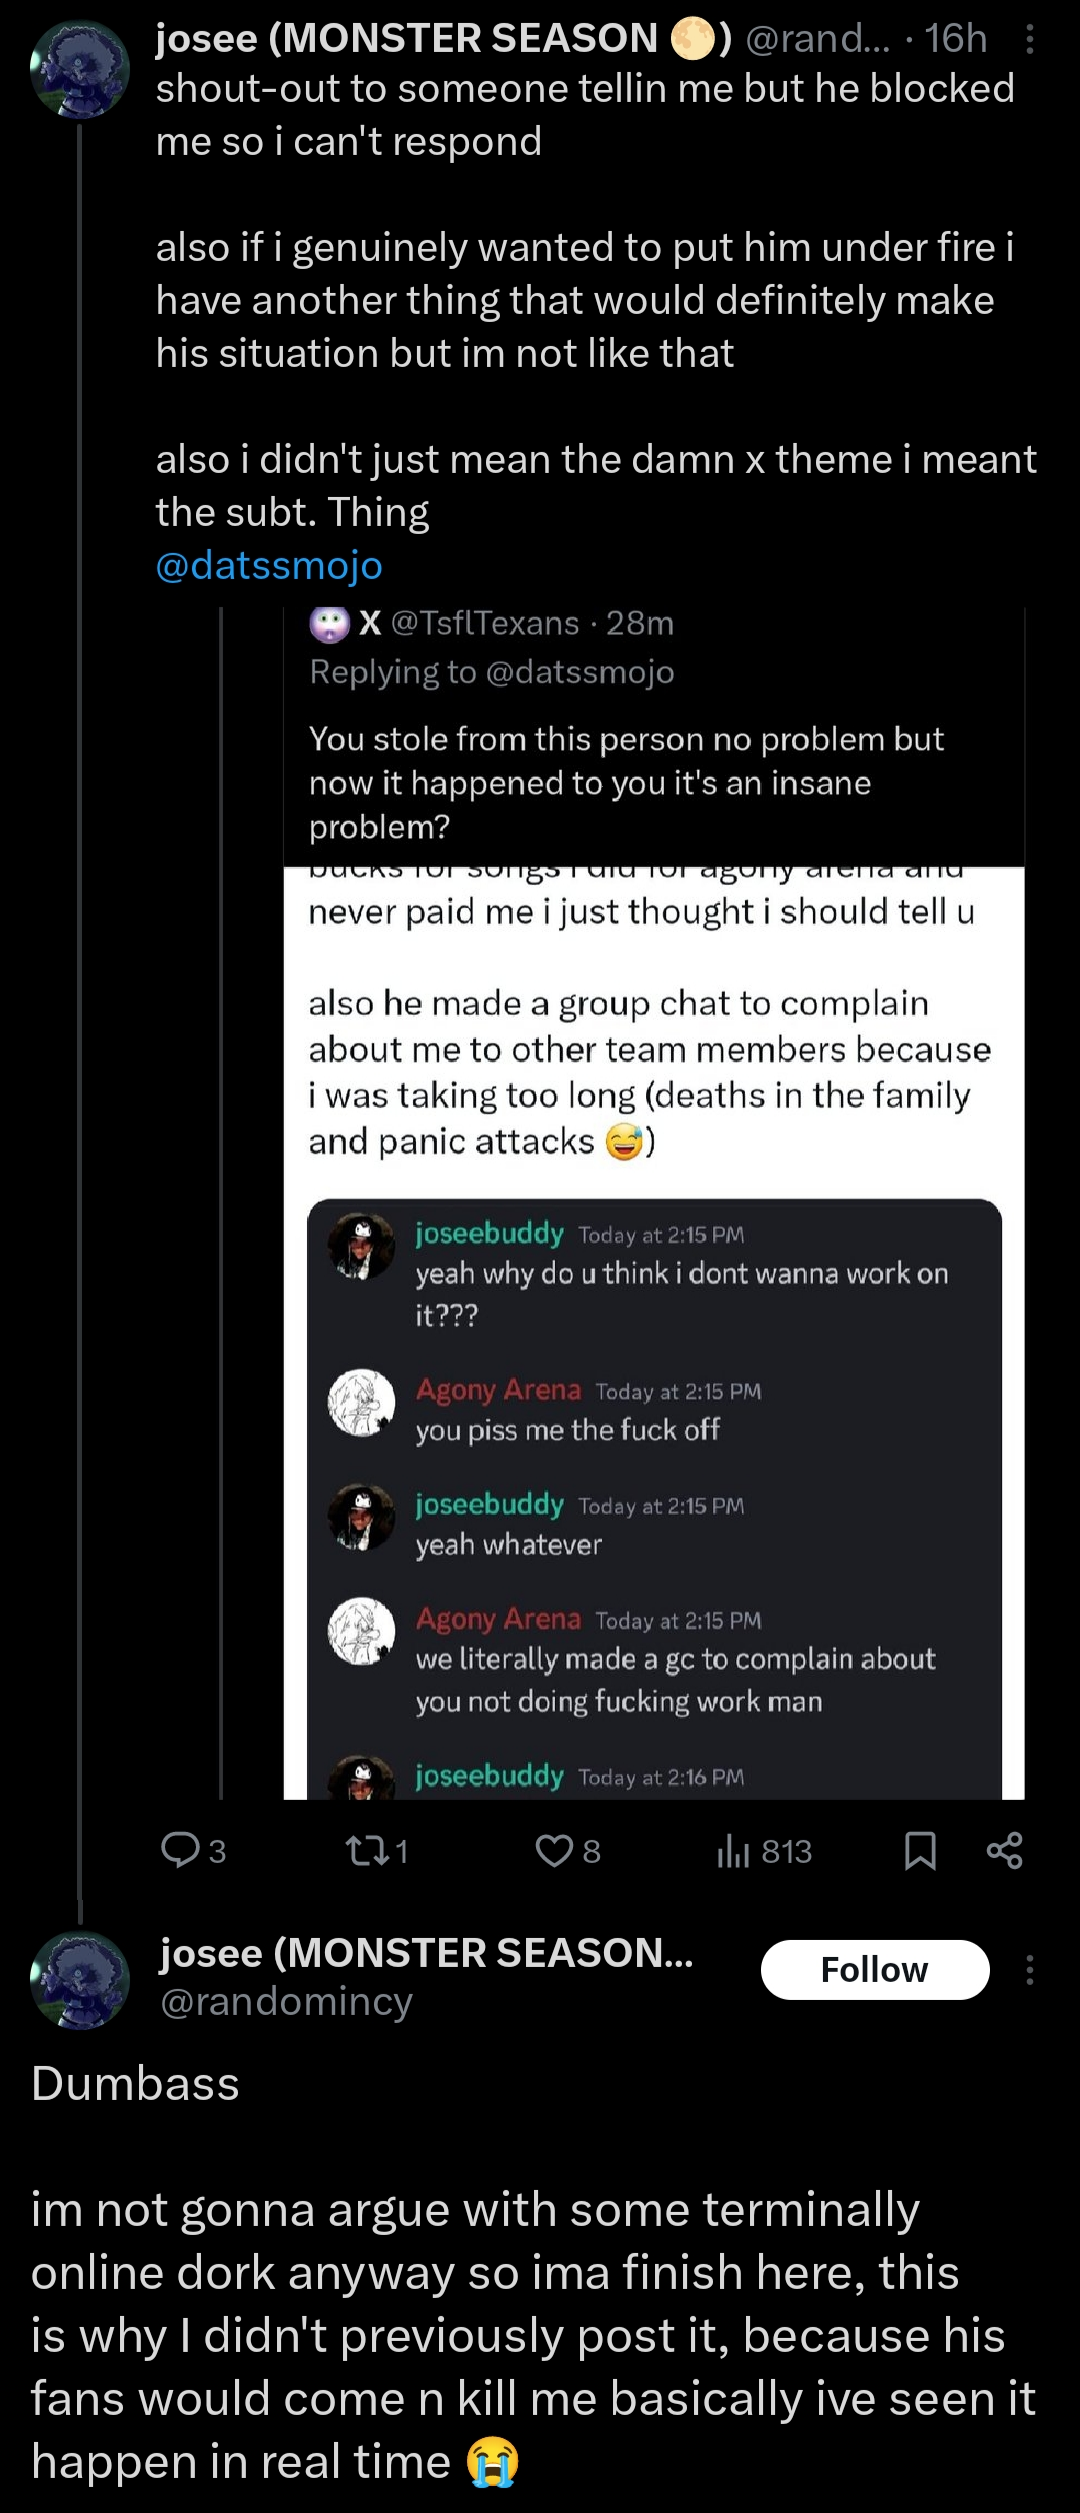The width and height of the screenshot is (1080, 2513).
Task: Follow the @randomincy account
Action: [875, 1970]
